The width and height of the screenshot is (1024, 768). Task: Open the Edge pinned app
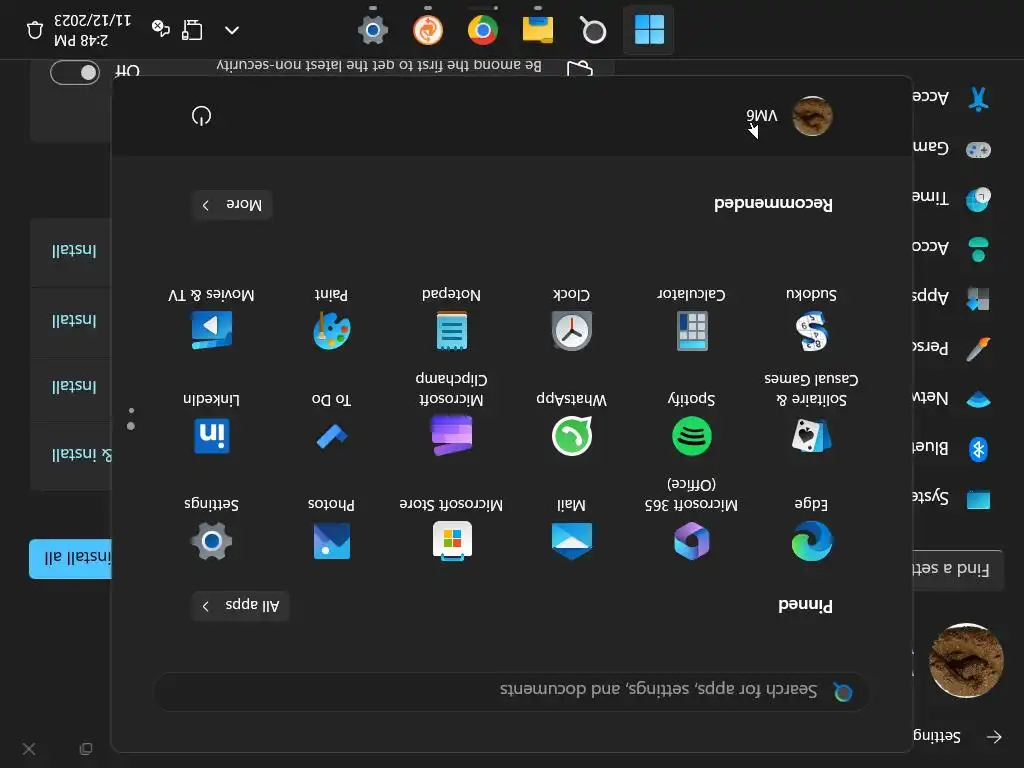pos(811,540)
